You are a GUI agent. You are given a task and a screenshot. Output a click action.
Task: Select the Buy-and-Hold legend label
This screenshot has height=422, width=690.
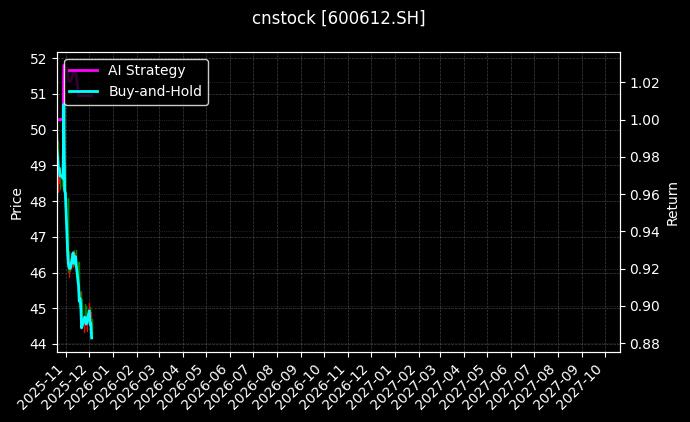point(155,91)
